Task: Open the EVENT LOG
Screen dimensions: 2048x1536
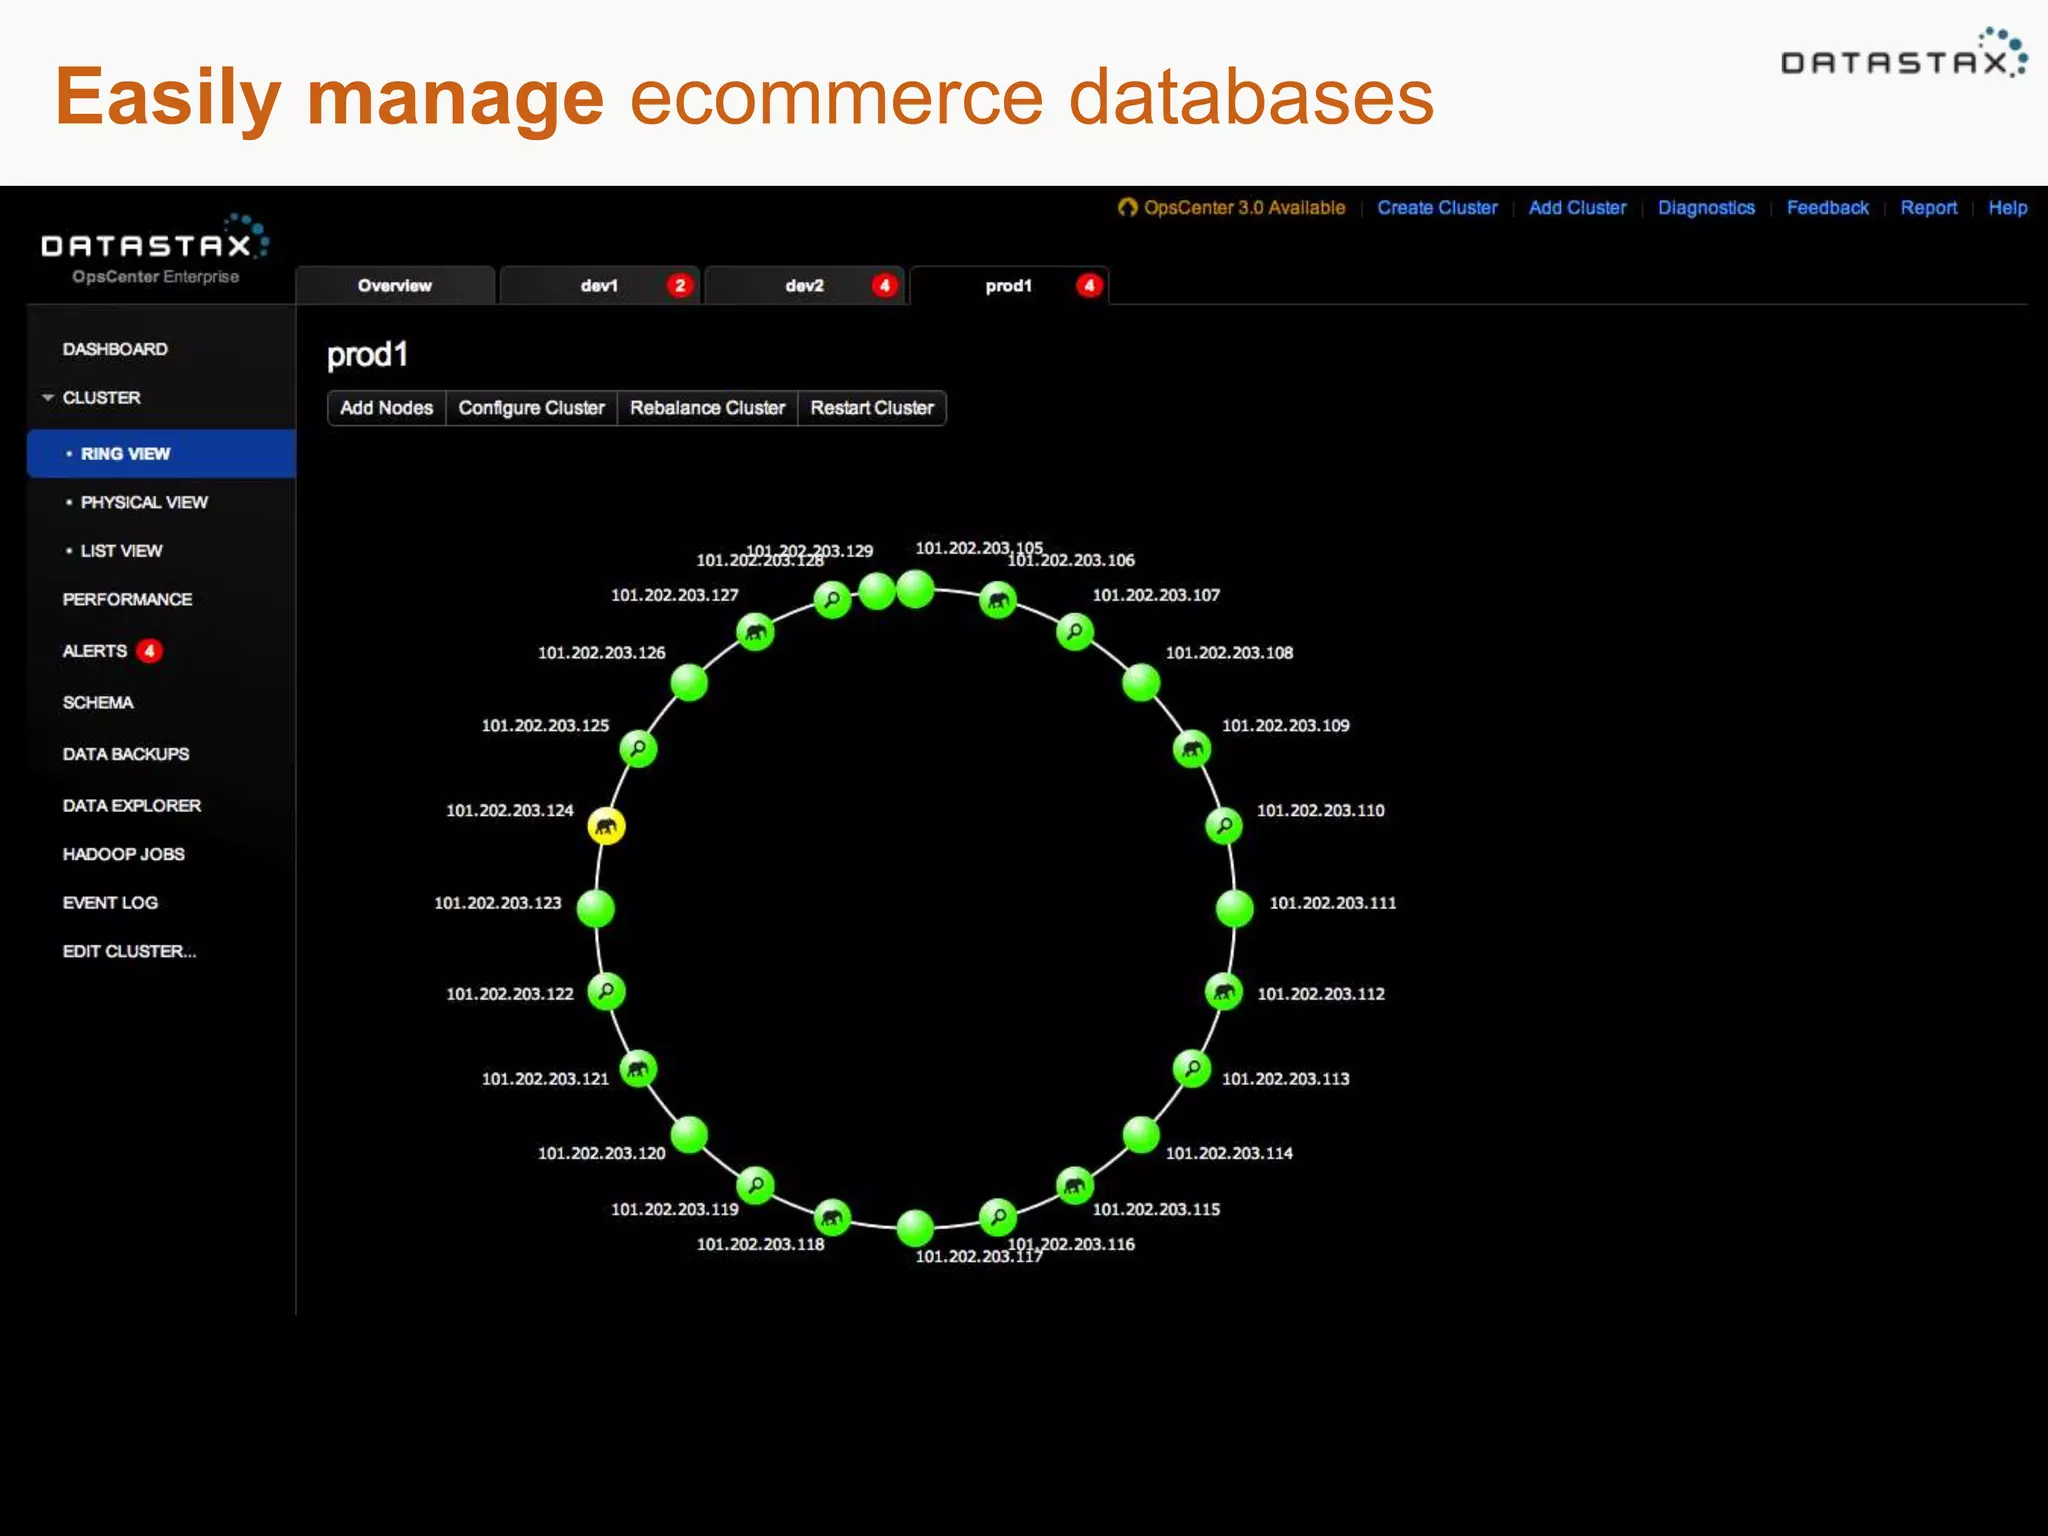Action: 110,903
